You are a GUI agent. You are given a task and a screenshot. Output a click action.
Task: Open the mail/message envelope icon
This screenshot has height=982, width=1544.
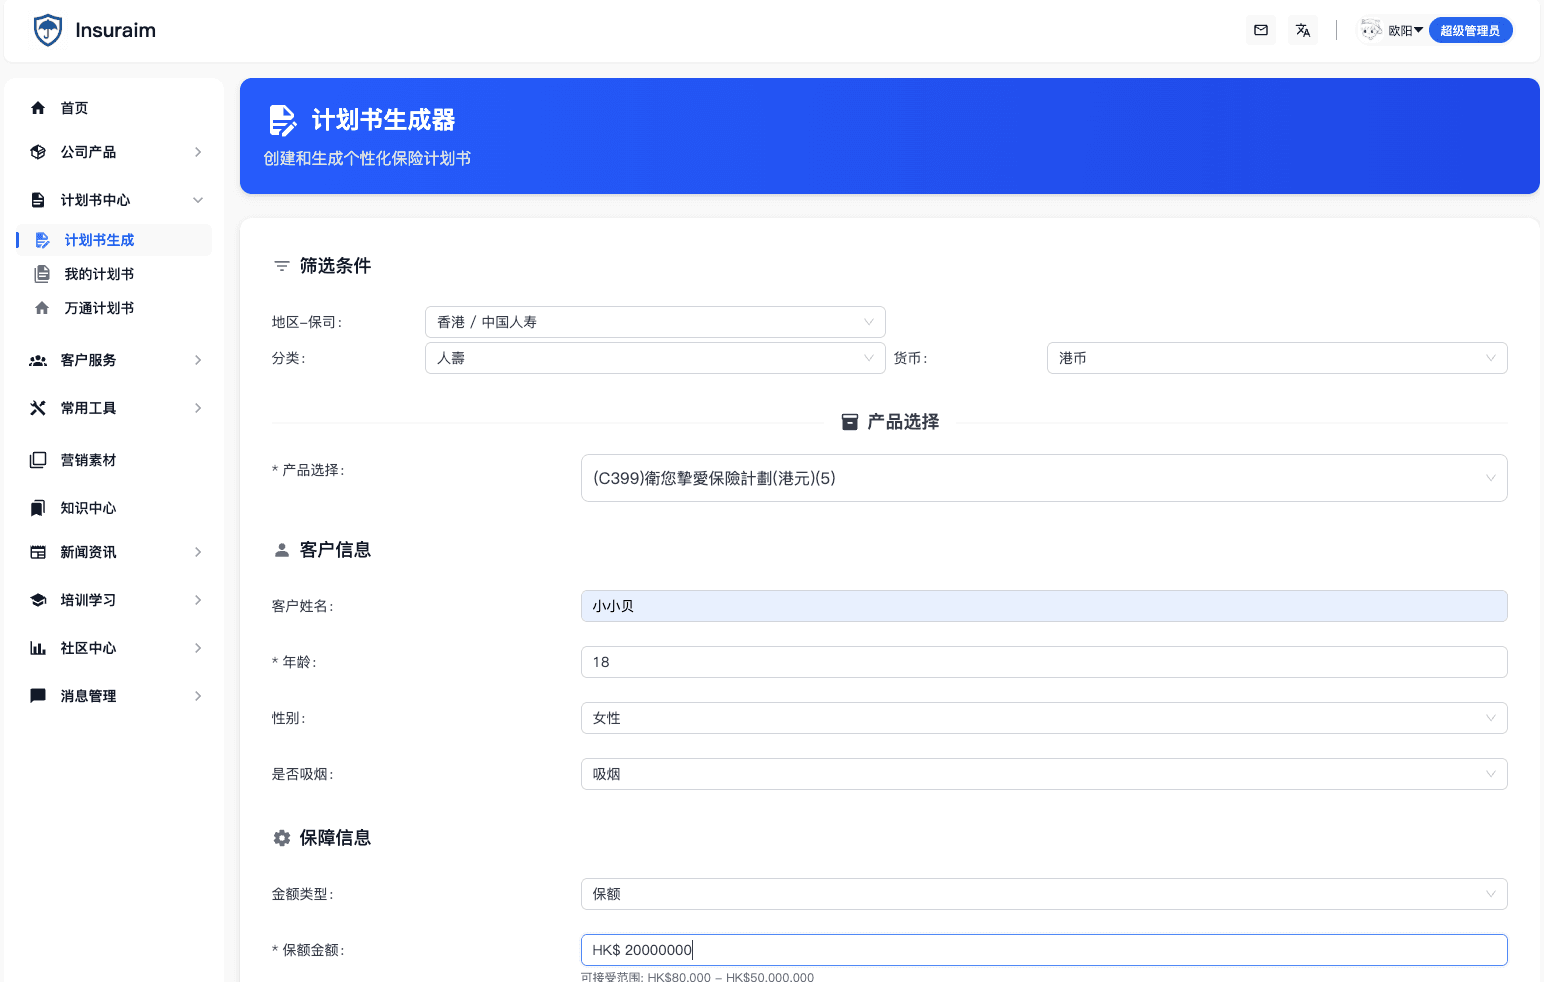1260,30
